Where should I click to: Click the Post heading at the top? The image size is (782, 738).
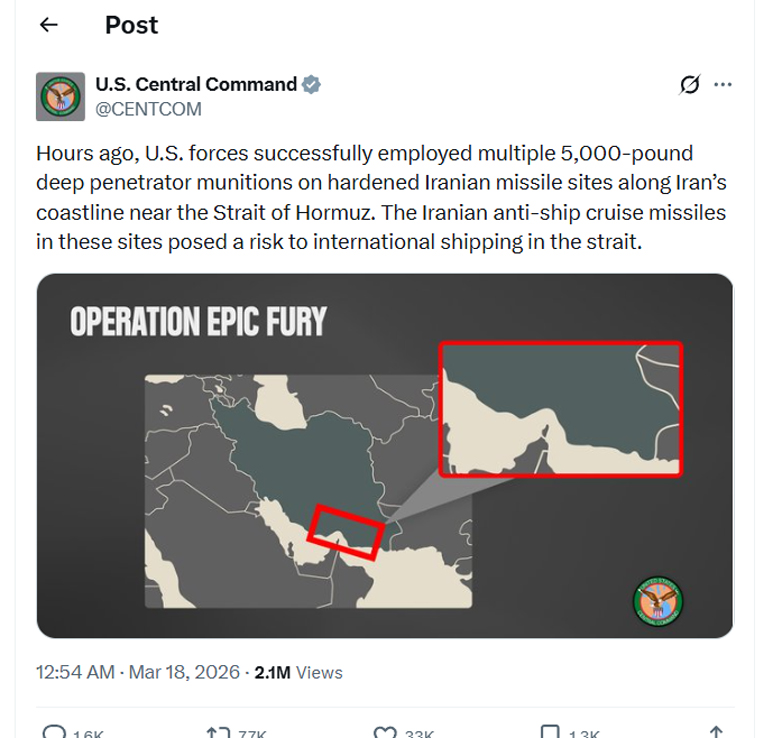pyautogui.click(x=131, y=25)
